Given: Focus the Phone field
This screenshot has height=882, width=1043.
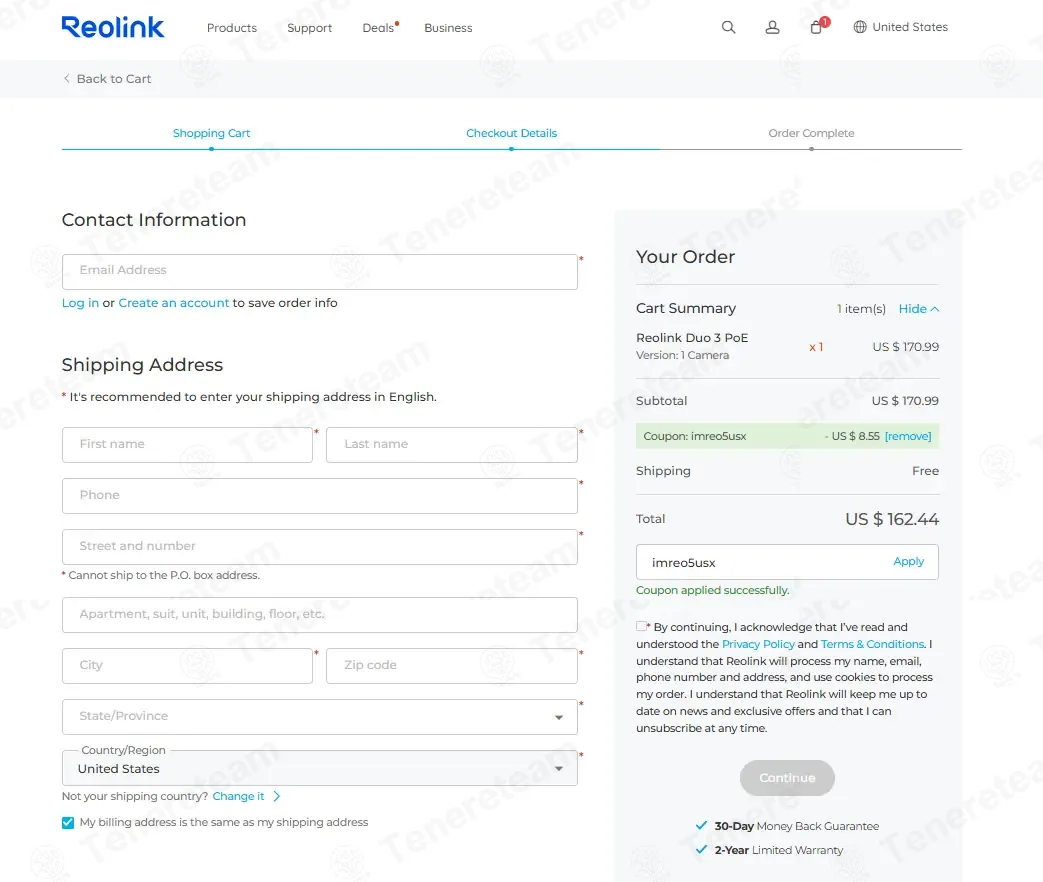Looking at the screenshot, I should click(x=319, y=496).
